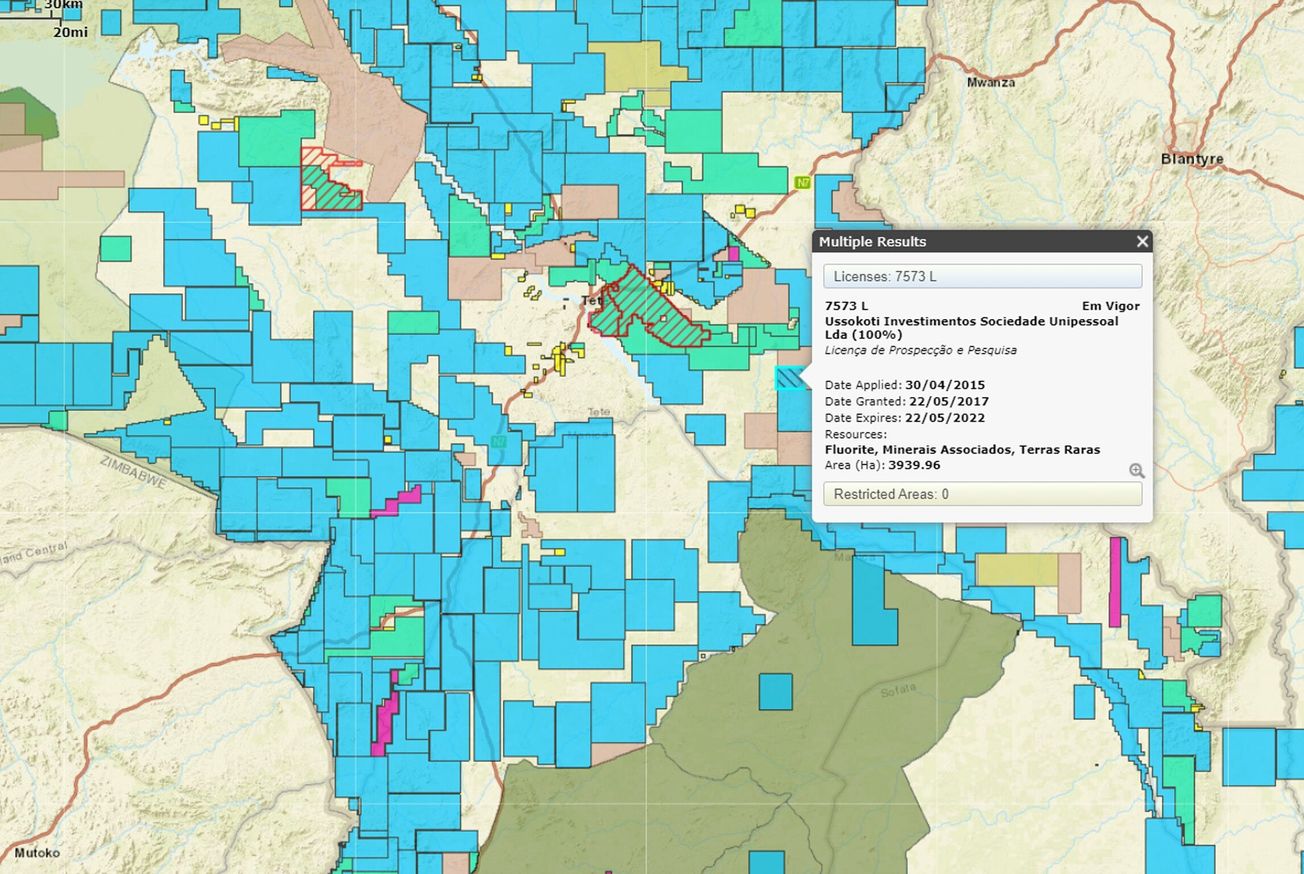Click the Ussokoti Investimentos company name link
1304x874 pixels.
[x=972, y=321]
